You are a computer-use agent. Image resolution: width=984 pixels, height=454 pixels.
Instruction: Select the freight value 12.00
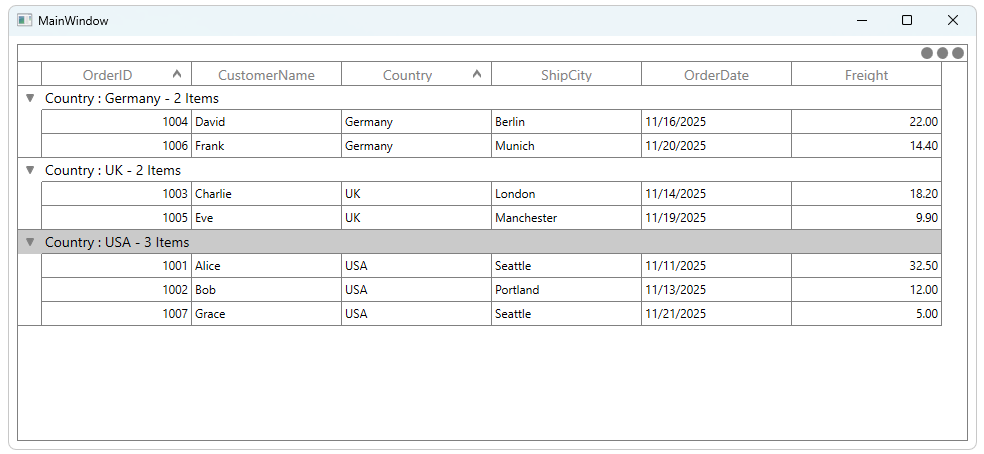coord(867,289)
